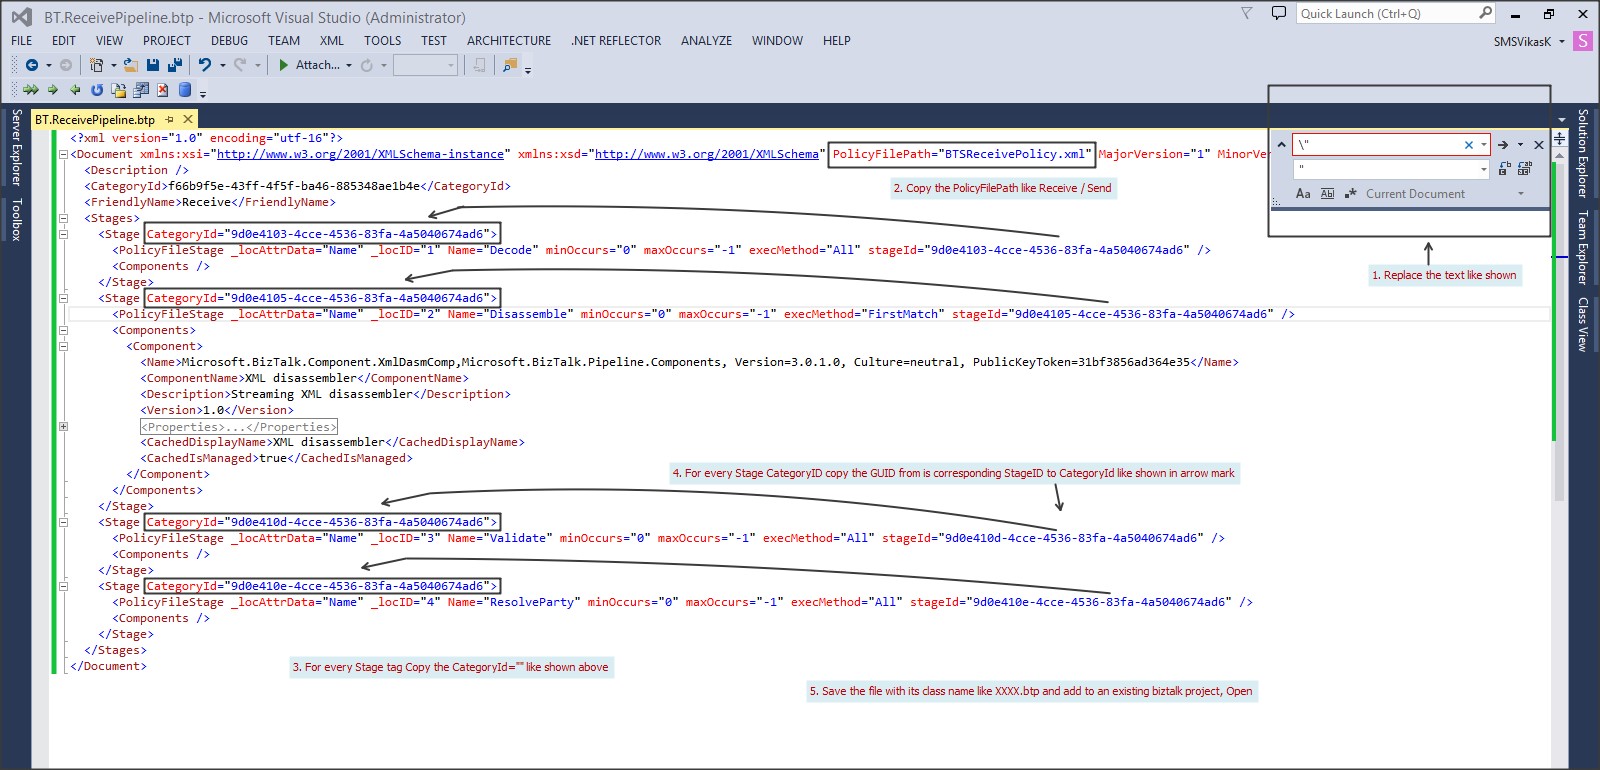This screenshot has width=1600, height=770.
Task: Open the Undo history dropdown
Action: (222, 65)
